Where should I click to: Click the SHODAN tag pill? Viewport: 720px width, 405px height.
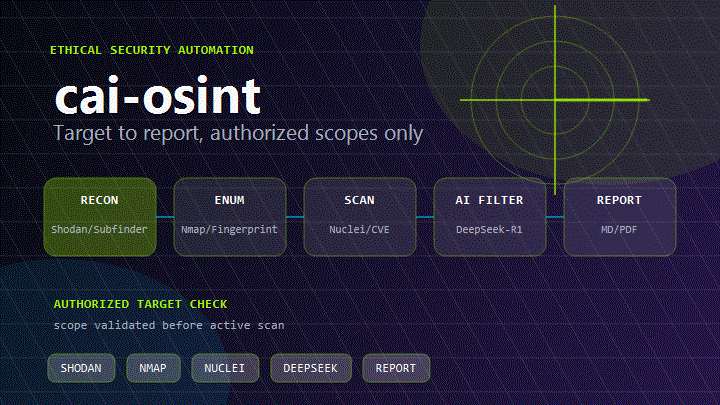[x=81, y=368]
